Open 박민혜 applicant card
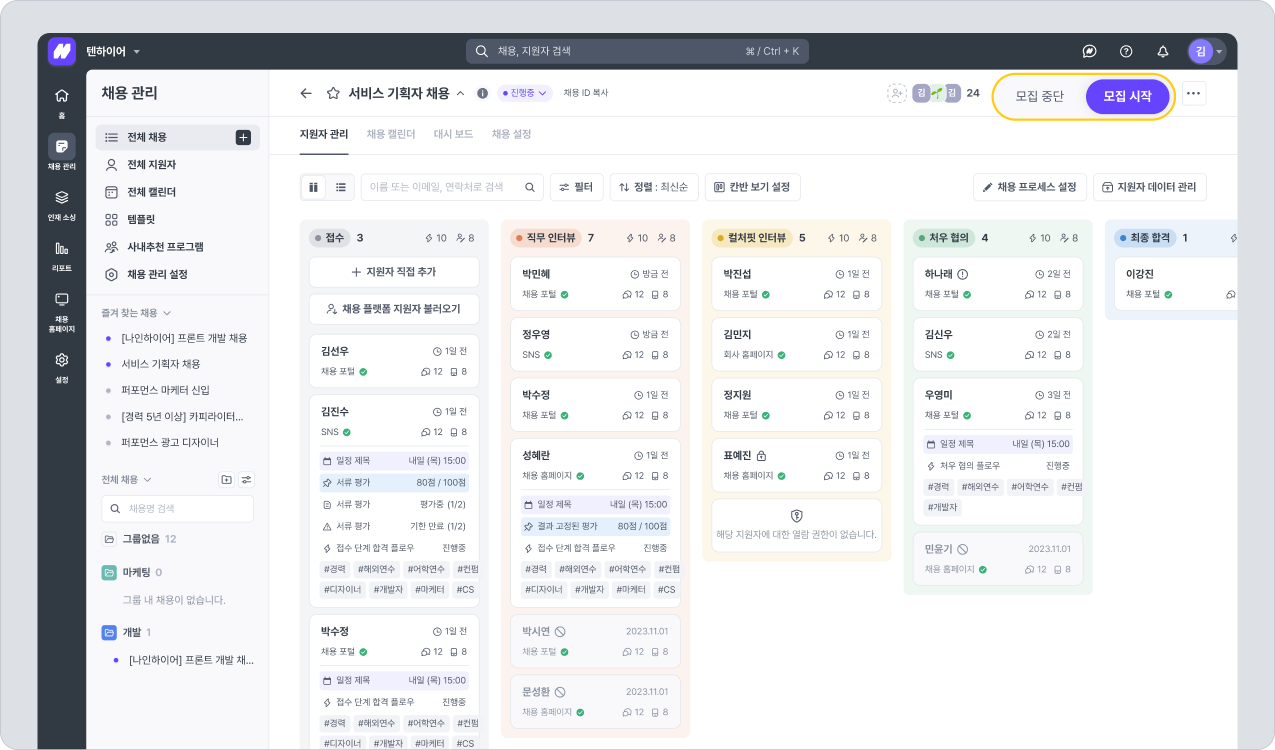 595,283
